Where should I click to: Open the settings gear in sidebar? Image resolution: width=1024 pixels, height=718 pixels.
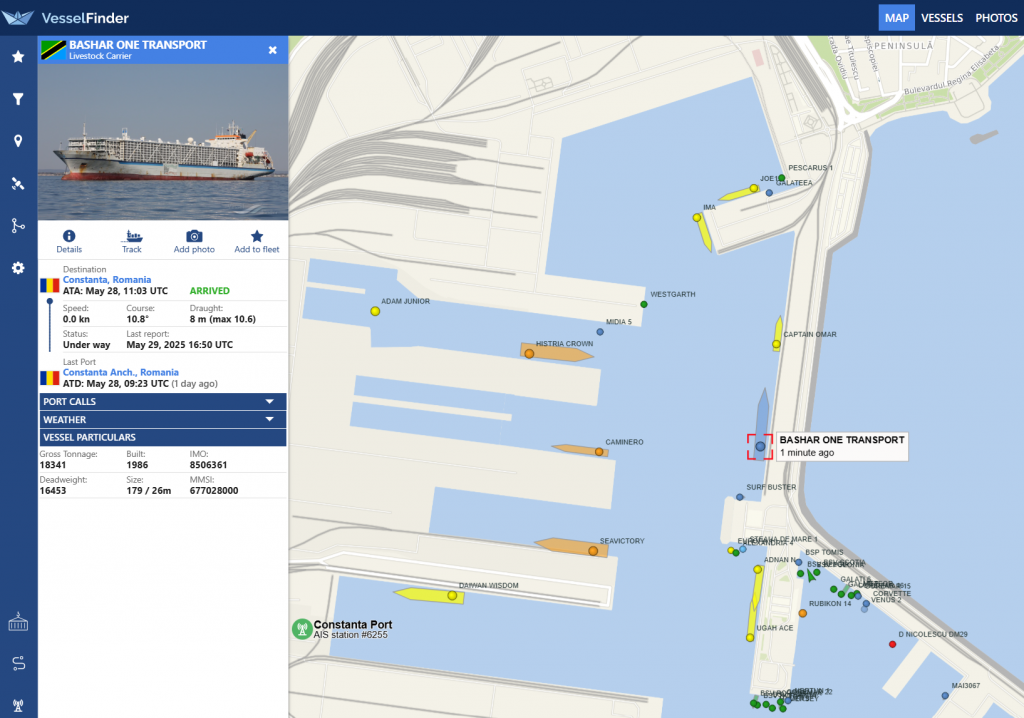(x=18, y=268)
